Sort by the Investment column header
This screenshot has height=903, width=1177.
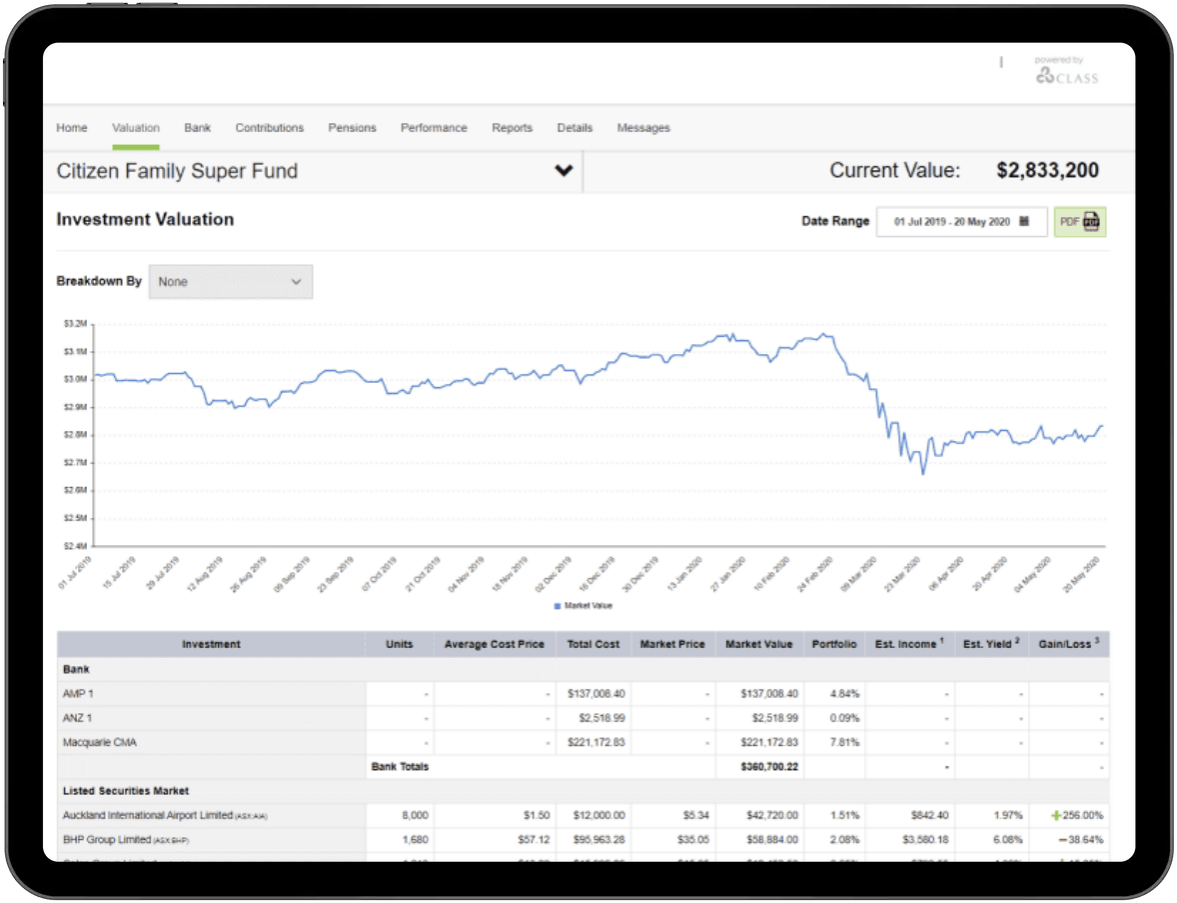(x=211, y=644)
